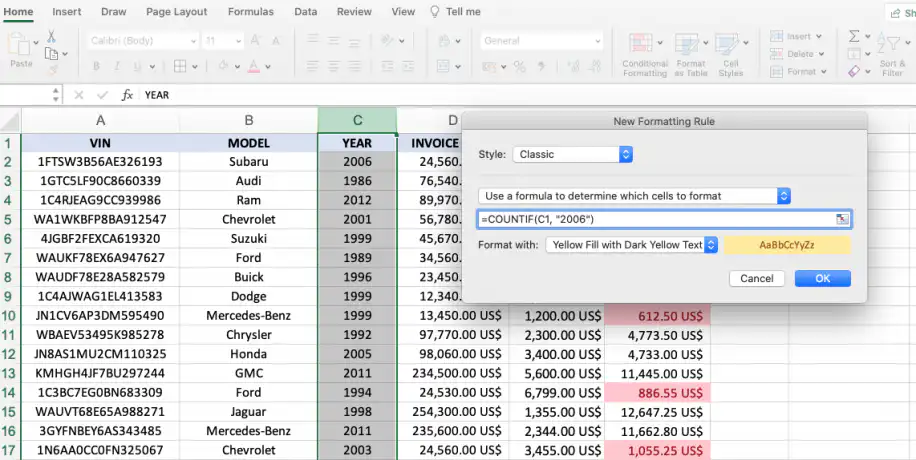This screenshot has height=460, width=916.
Task: Click the Share button
Action: (901, 13)
